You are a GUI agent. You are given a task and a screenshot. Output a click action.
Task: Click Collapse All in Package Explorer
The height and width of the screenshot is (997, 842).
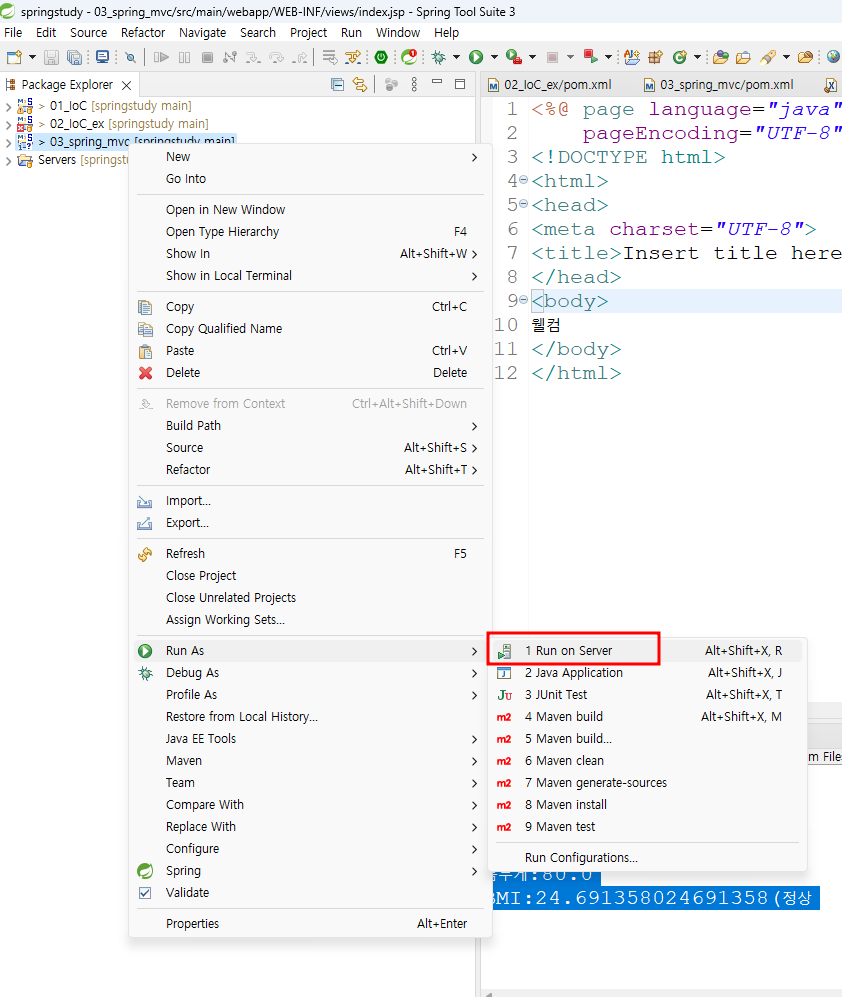tap(338, 85)
